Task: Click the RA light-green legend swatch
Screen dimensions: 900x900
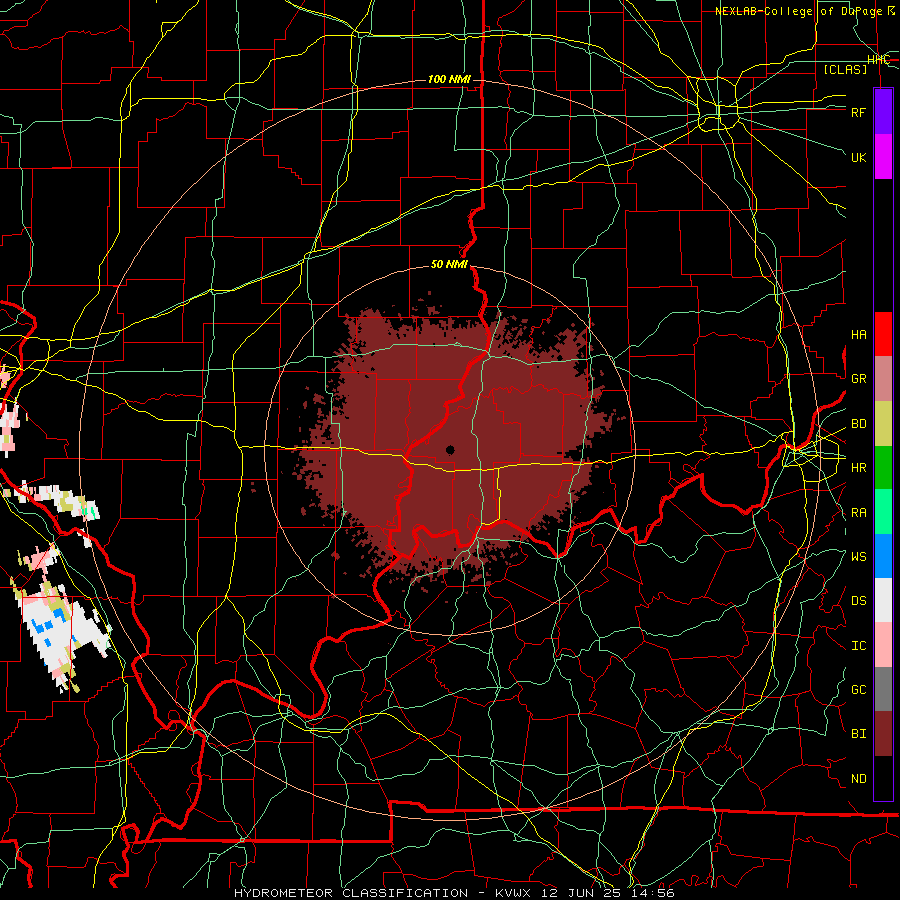Action: tap(883, 512)
